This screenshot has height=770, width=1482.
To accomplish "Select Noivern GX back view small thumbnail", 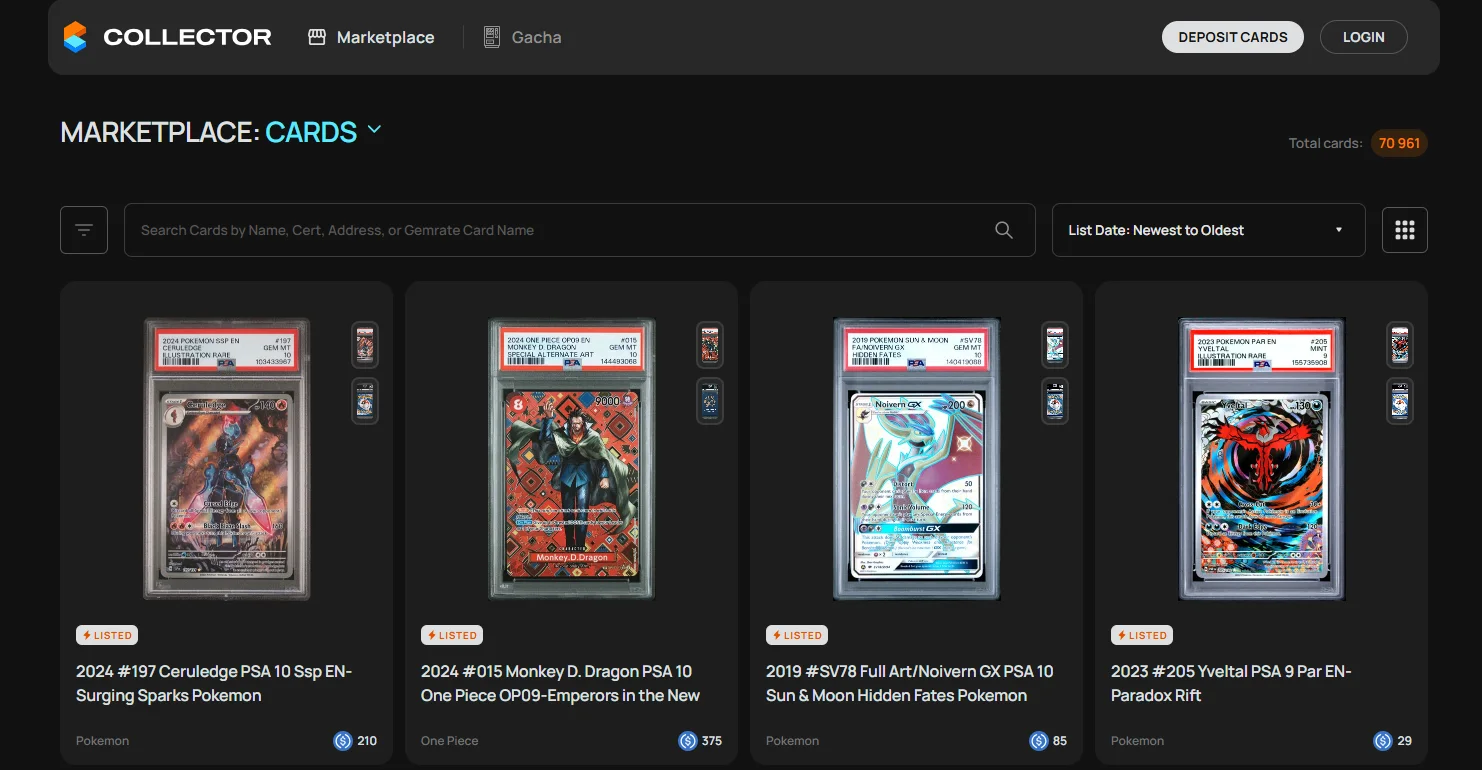I will 1055,401.
